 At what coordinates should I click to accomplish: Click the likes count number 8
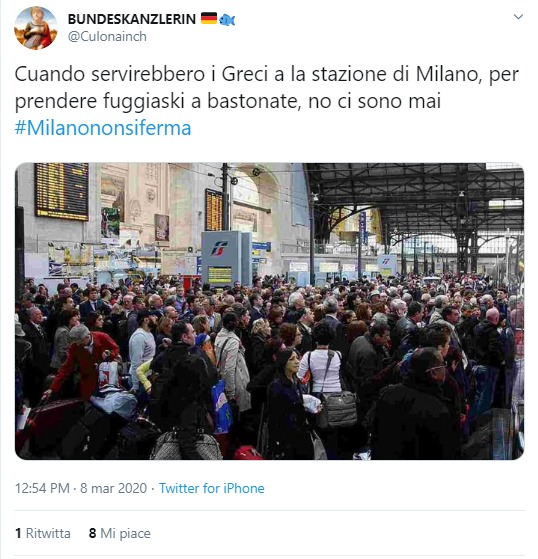(x=92, y=533)
